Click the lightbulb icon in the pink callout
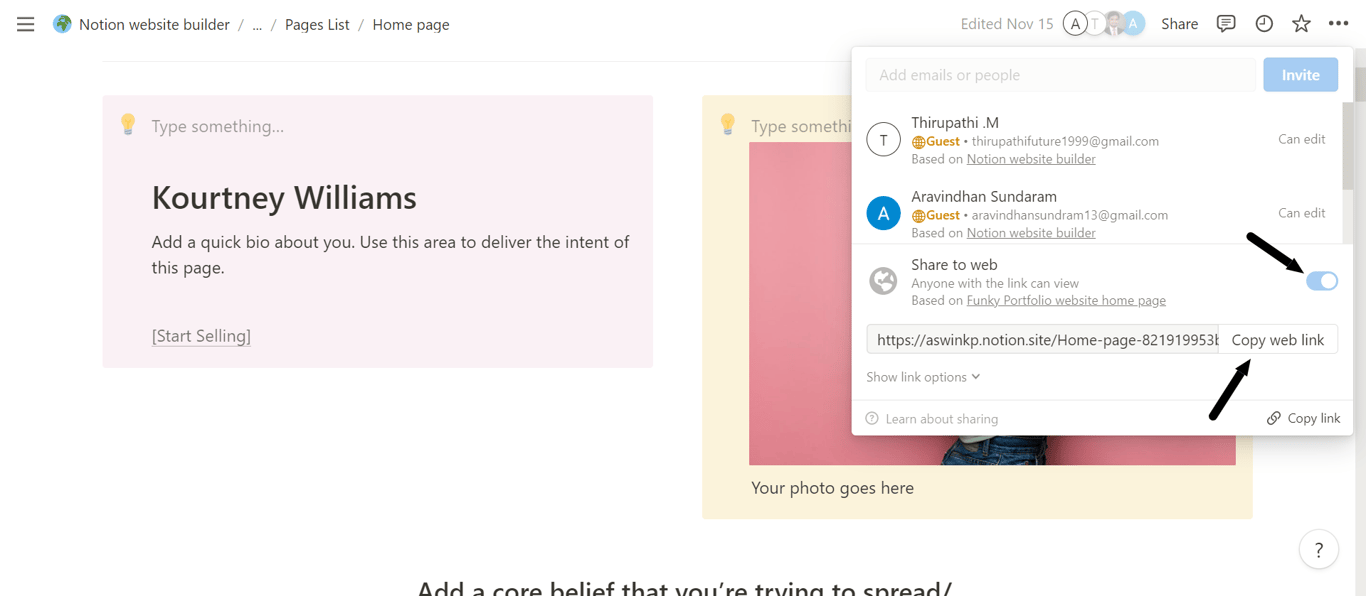 pyautogui.click(x=128, y=124)
